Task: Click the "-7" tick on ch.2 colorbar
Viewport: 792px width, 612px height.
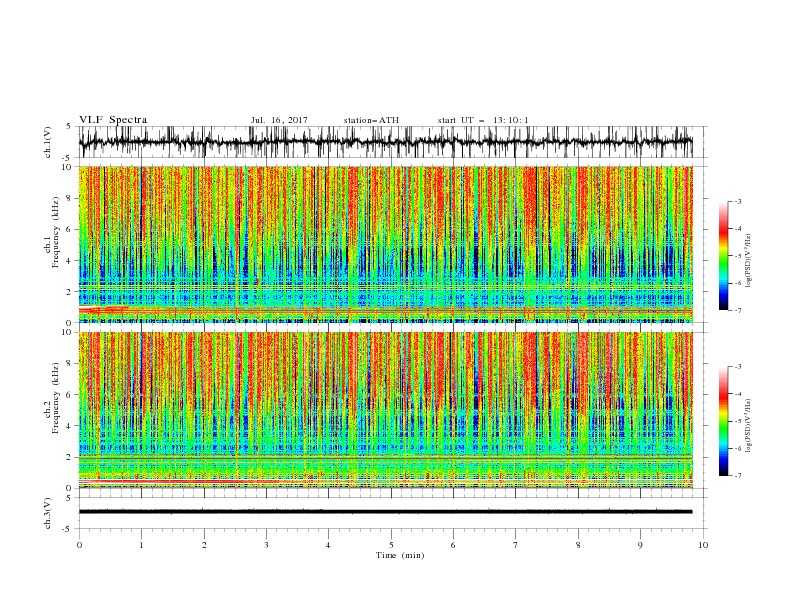Action: (738, 476)
